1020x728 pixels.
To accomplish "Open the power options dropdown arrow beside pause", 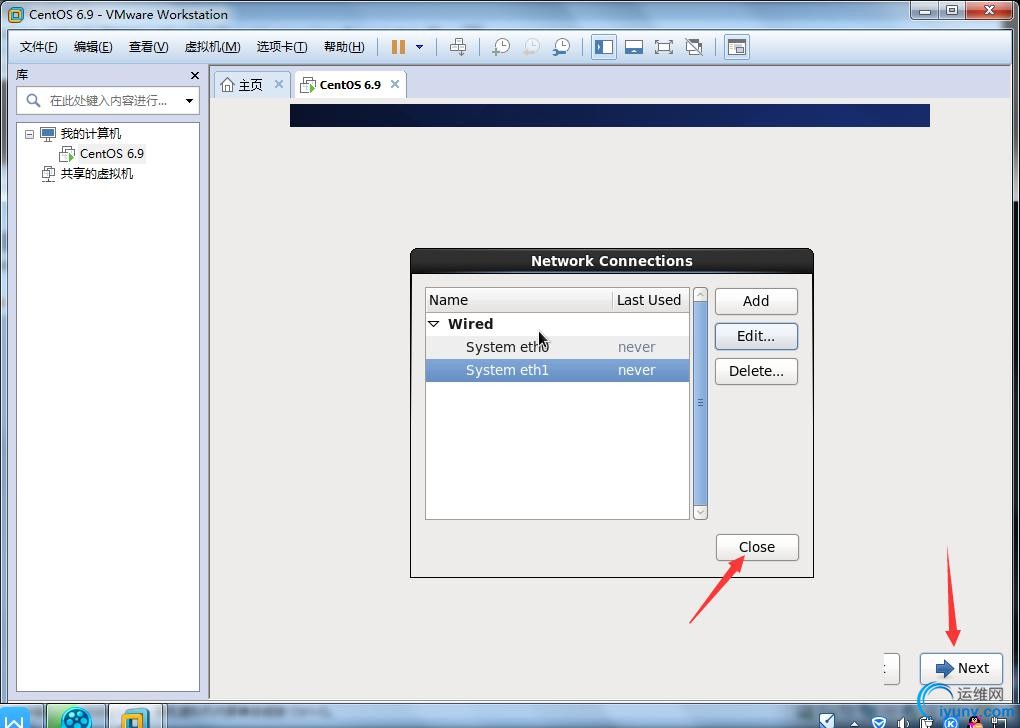I will point(420,47).
